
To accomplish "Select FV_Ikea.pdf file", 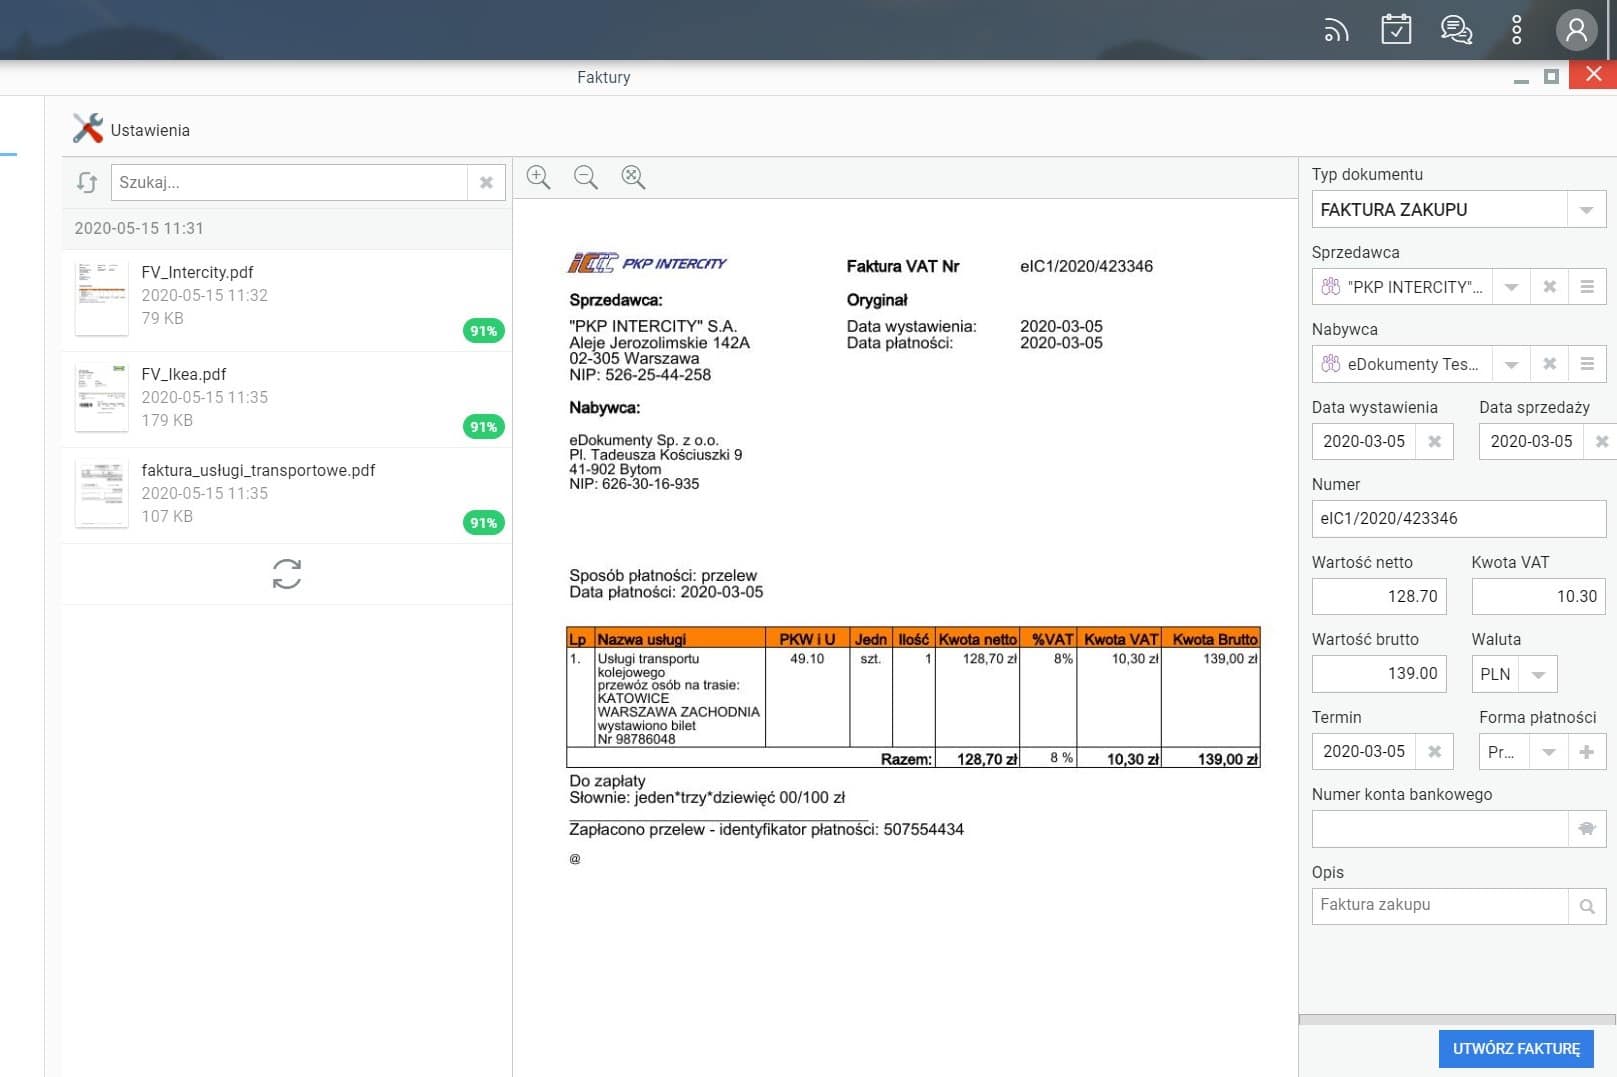I will [x=287, y=398].
